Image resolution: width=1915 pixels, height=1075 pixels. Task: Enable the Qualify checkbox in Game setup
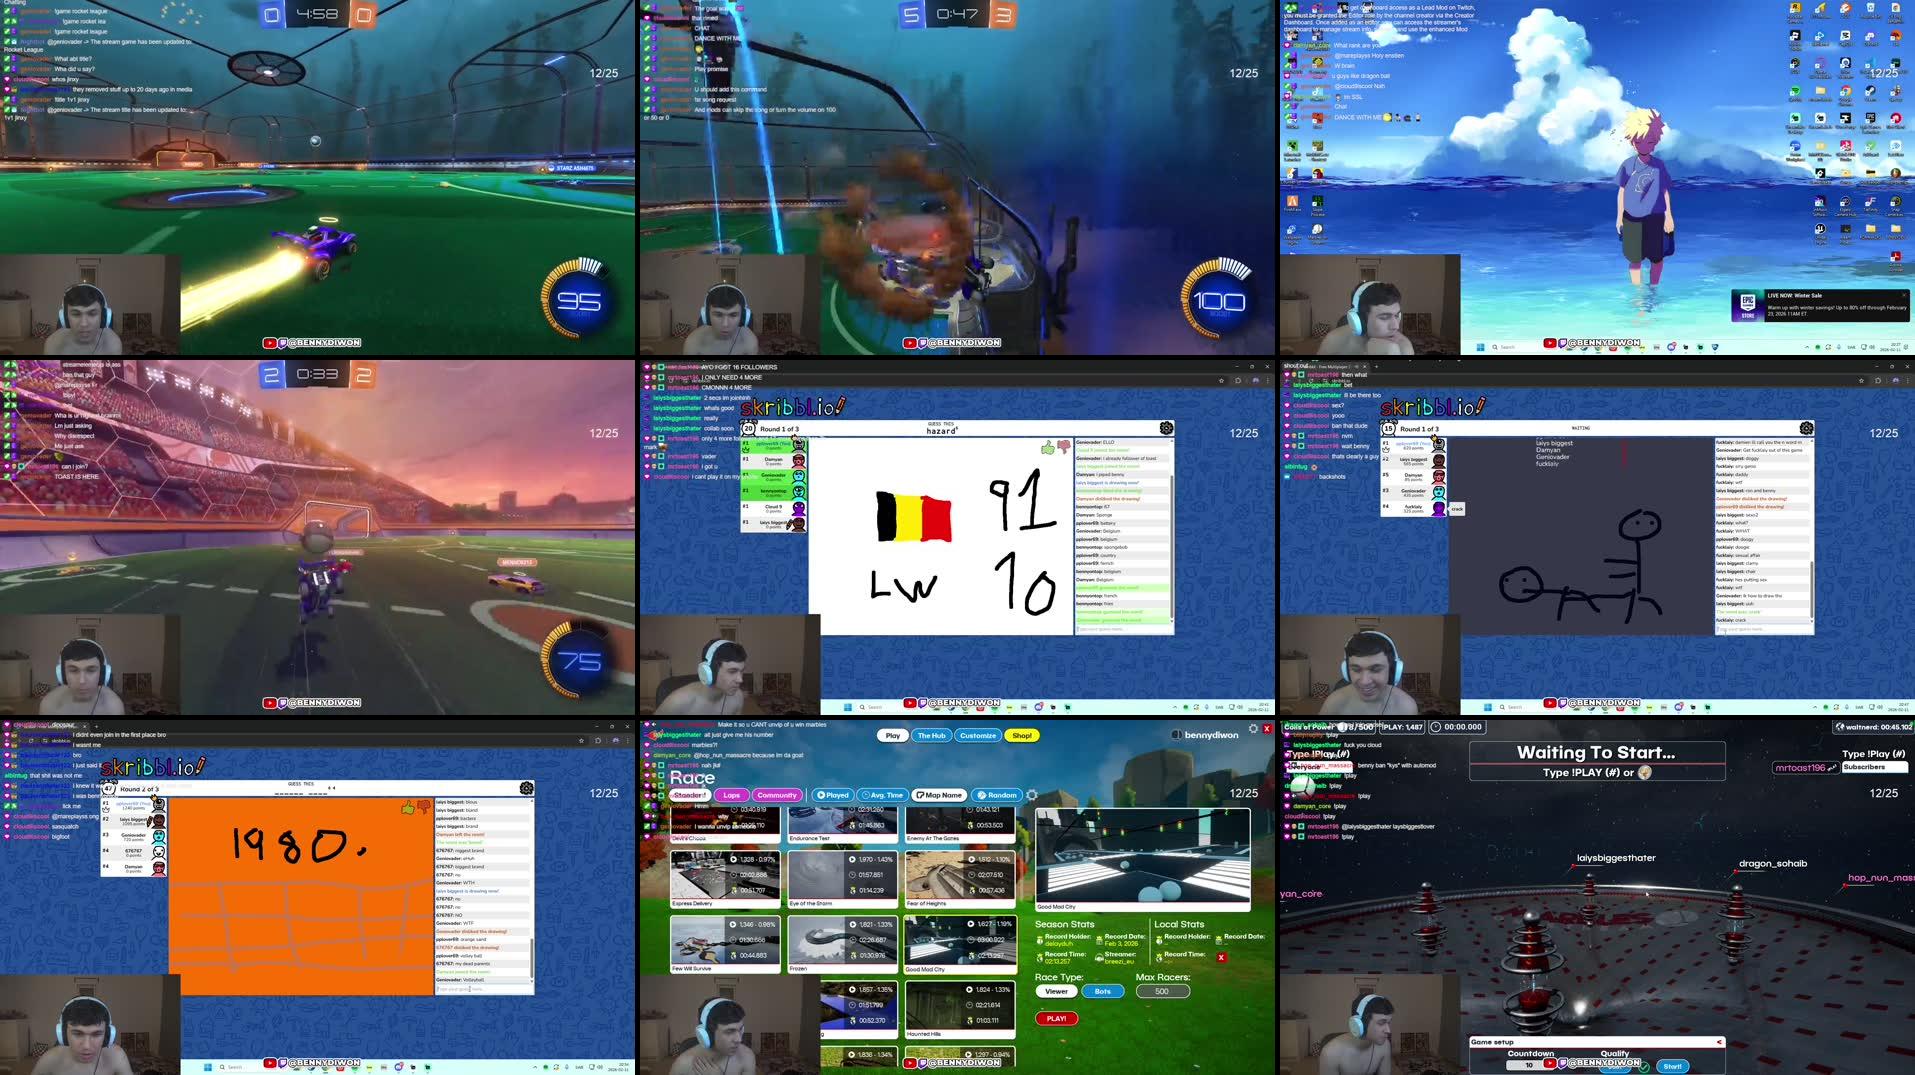1645,1066
